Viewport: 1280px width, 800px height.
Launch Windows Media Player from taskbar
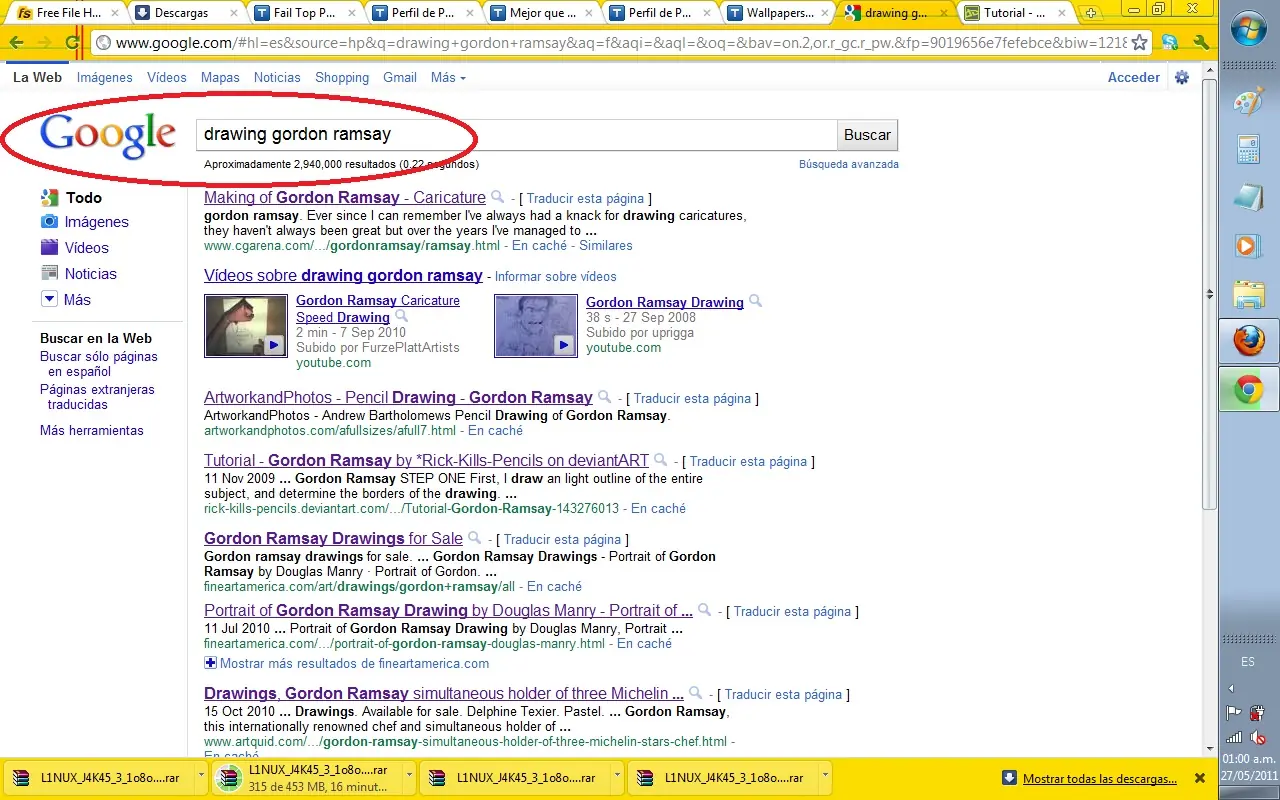click(x=1248, y=245)
